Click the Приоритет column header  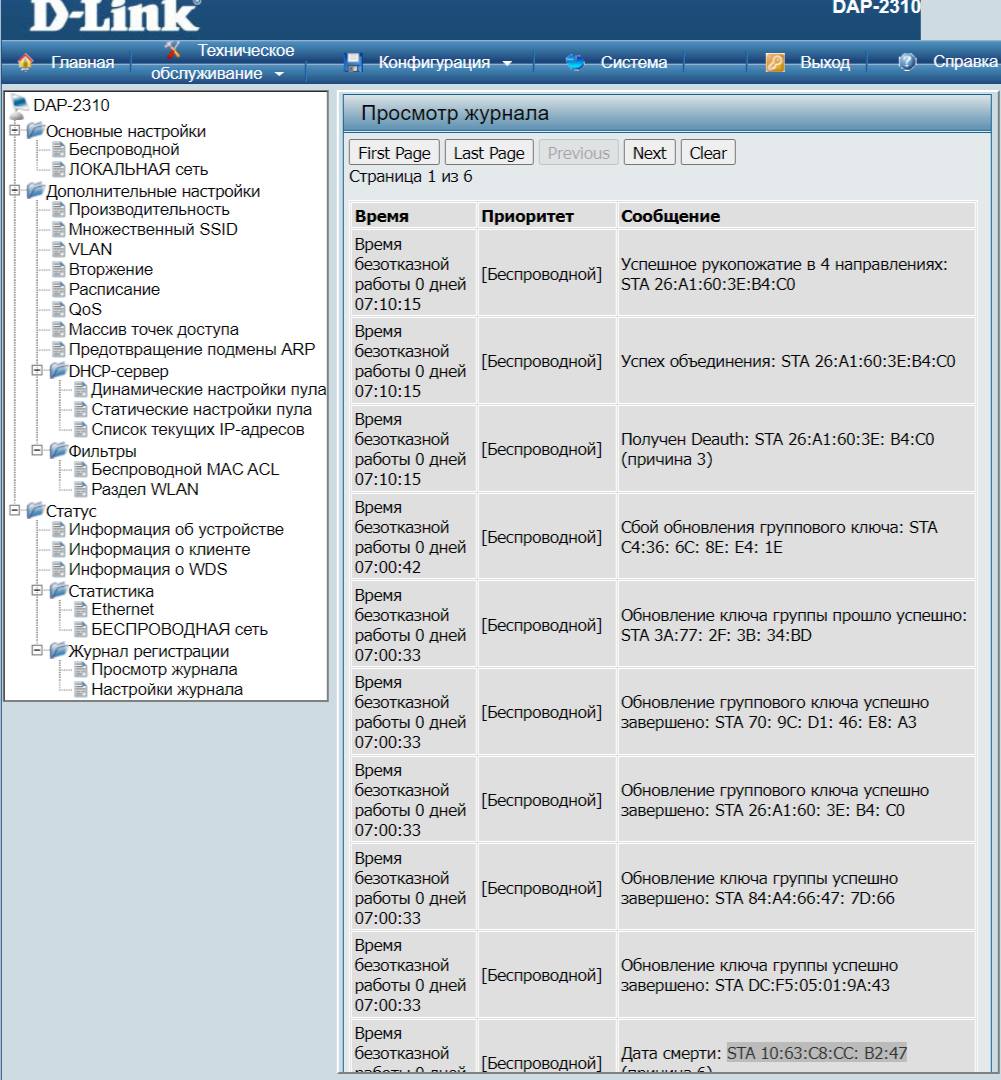coord(528,216)
